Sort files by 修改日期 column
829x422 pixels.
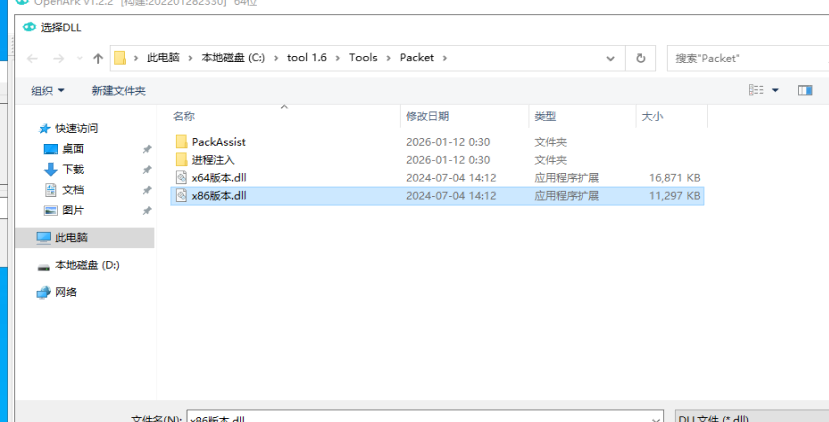[x=427, y=117]
